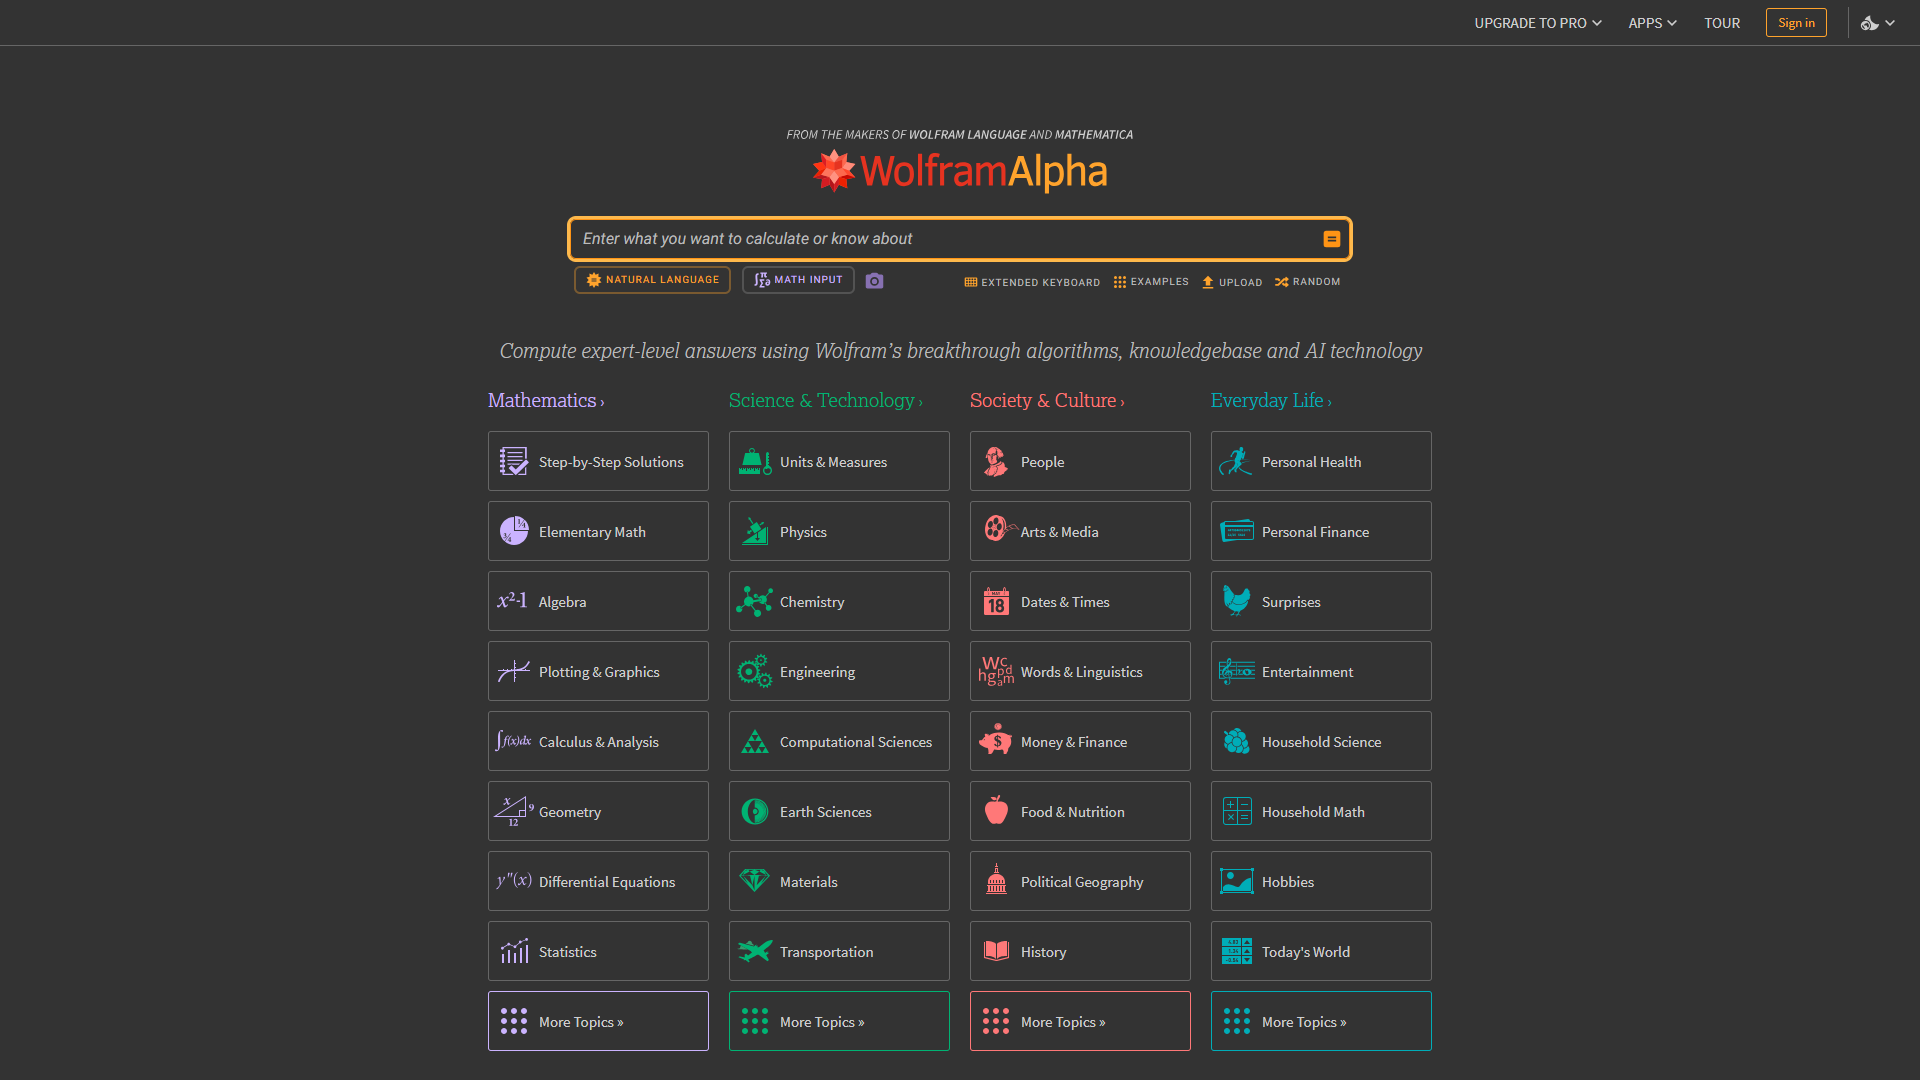Open More Topics under Science & Technology

[x=839, y=1021]
